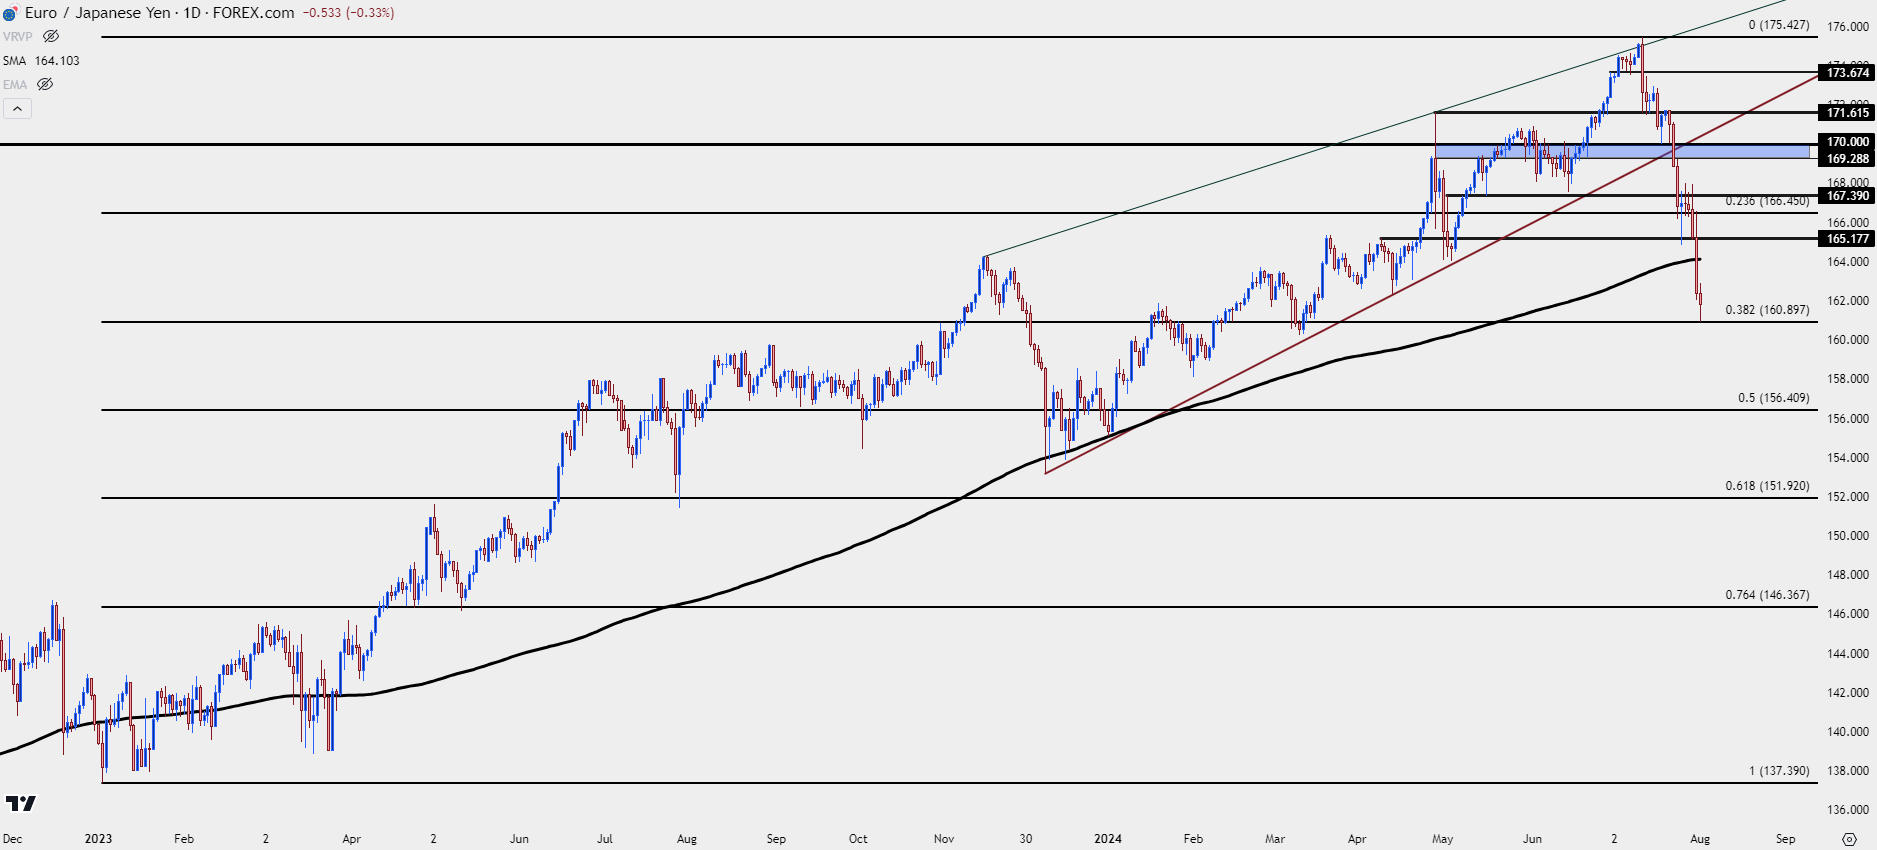The width and height of the screenshot is (1877, 850).
Task: Select the 1 (137.390) Fibonacci label
Action: [x=1778, y=771]
